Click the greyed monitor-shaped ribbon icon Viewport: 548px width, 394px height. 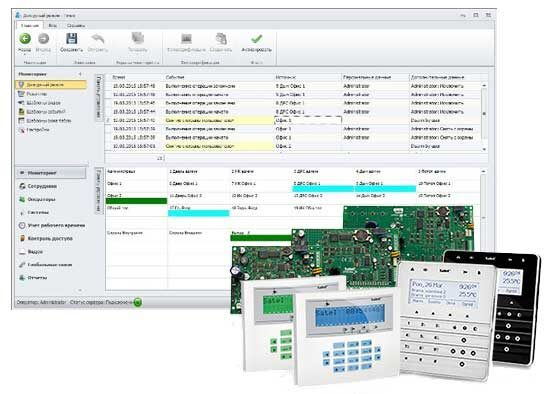(x=186, y=38)
